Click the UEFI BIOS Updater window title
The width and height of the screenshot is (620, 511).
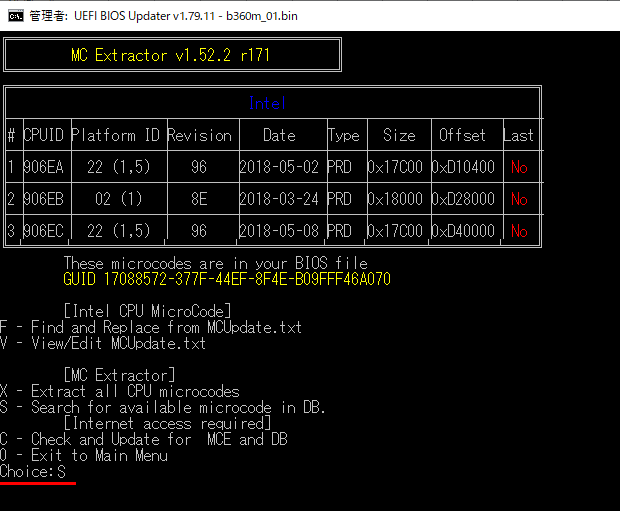163,16
